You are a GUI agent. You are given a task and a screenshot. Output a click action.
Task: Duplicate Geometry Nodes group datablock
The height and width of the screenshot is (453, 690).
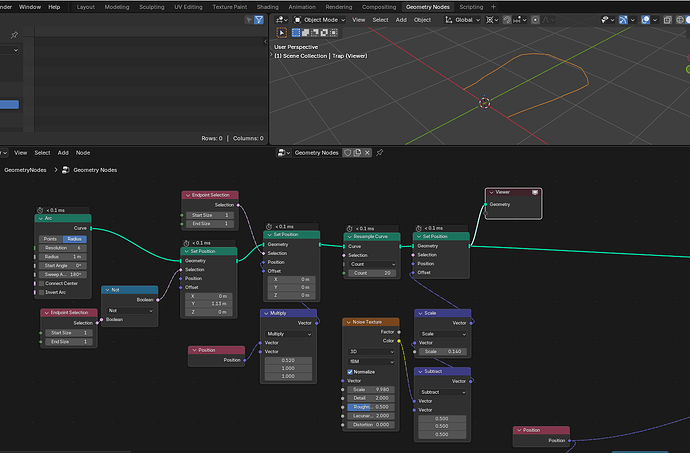357,153
